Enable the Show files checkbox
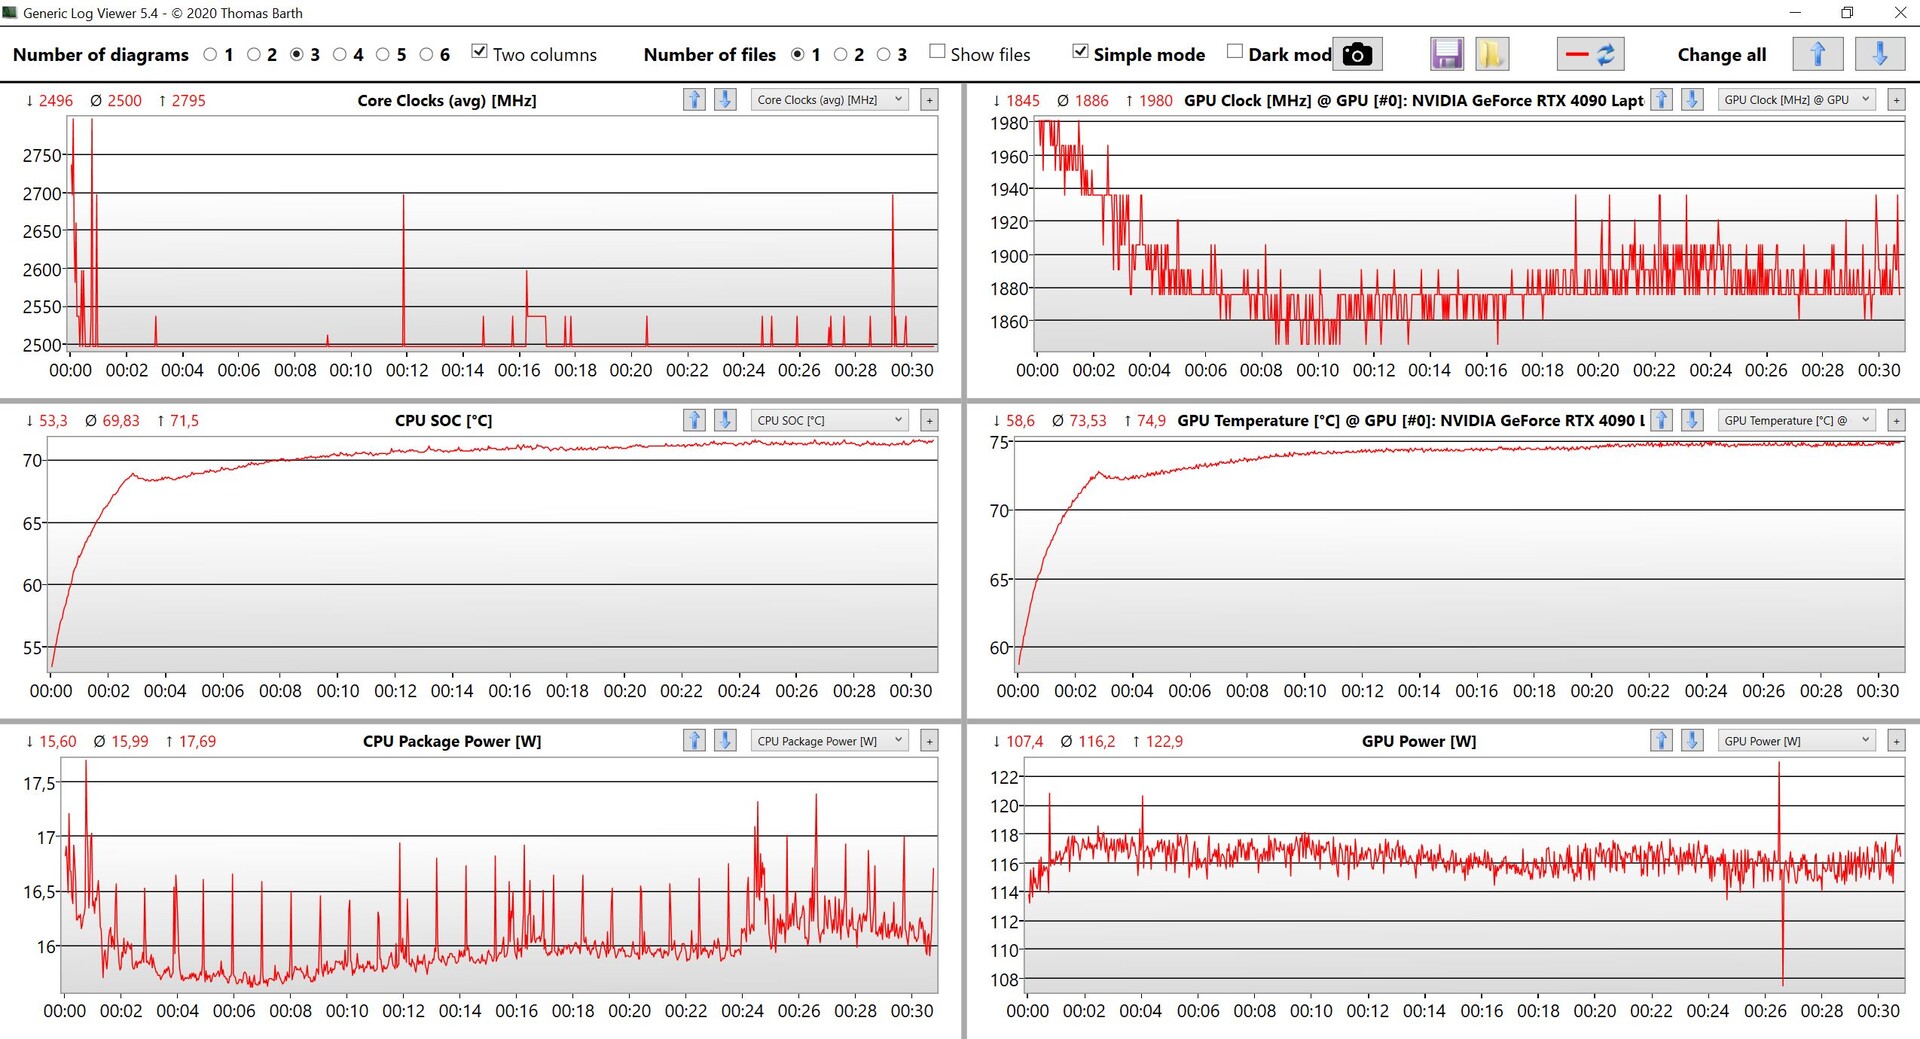The width and height of the screenshot is (1920, 1039). (x=937, y=52)
